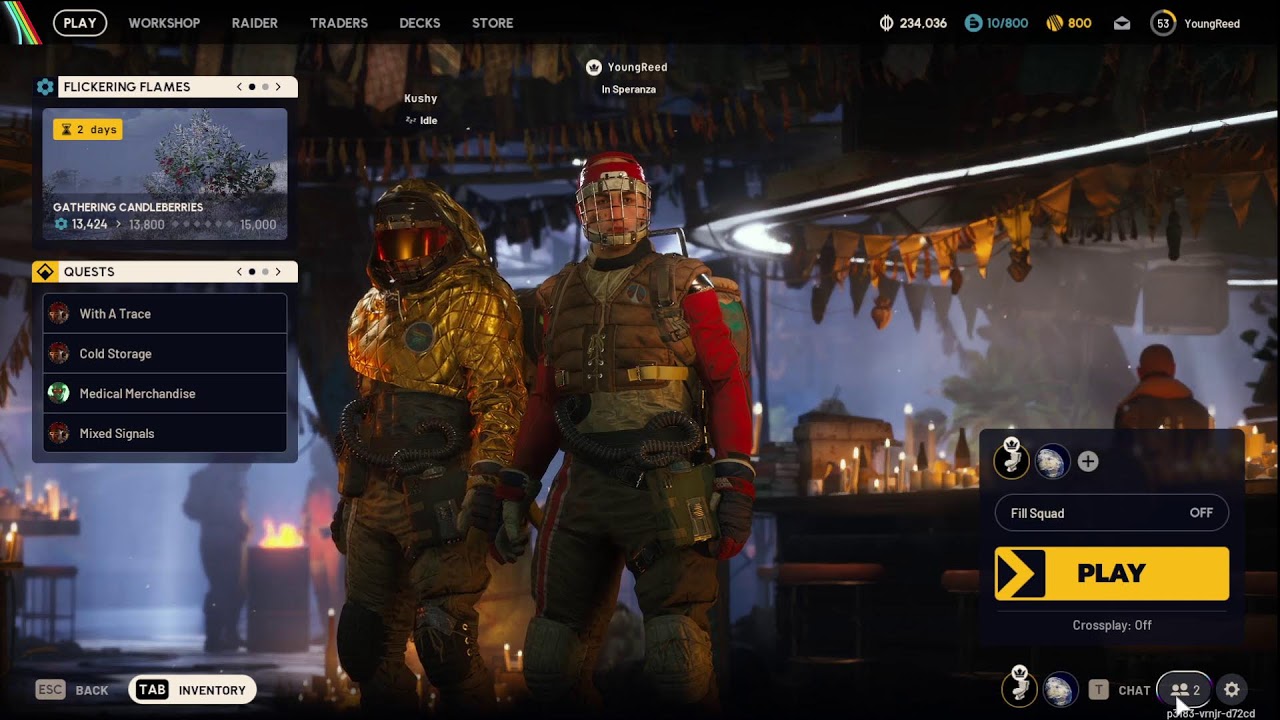Viewport: 1280px width, 720px height.
Task: Go to previous Quests page
Action: (x=239, y=272)
